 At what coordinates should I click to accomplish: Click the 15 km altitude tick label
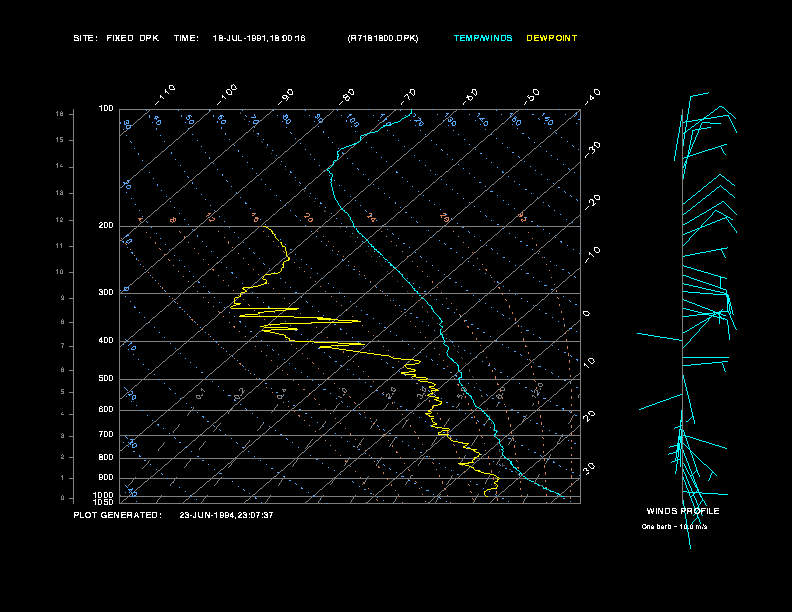60,140
